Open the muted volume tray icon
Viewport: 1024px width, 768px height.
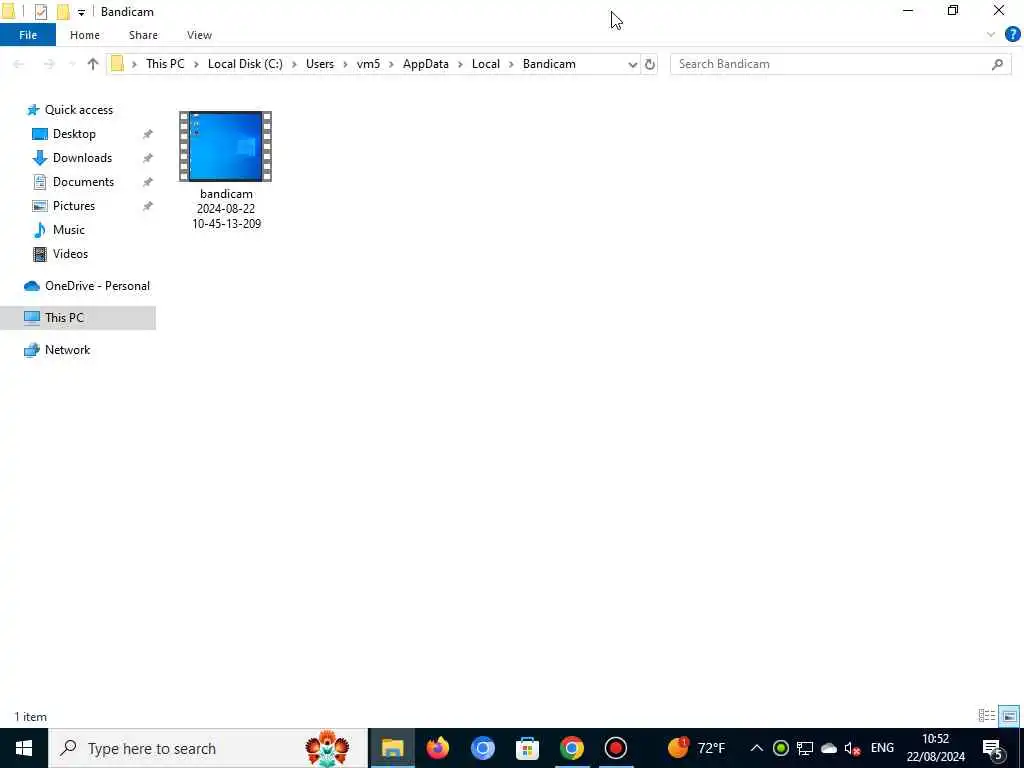coord(852,749)
